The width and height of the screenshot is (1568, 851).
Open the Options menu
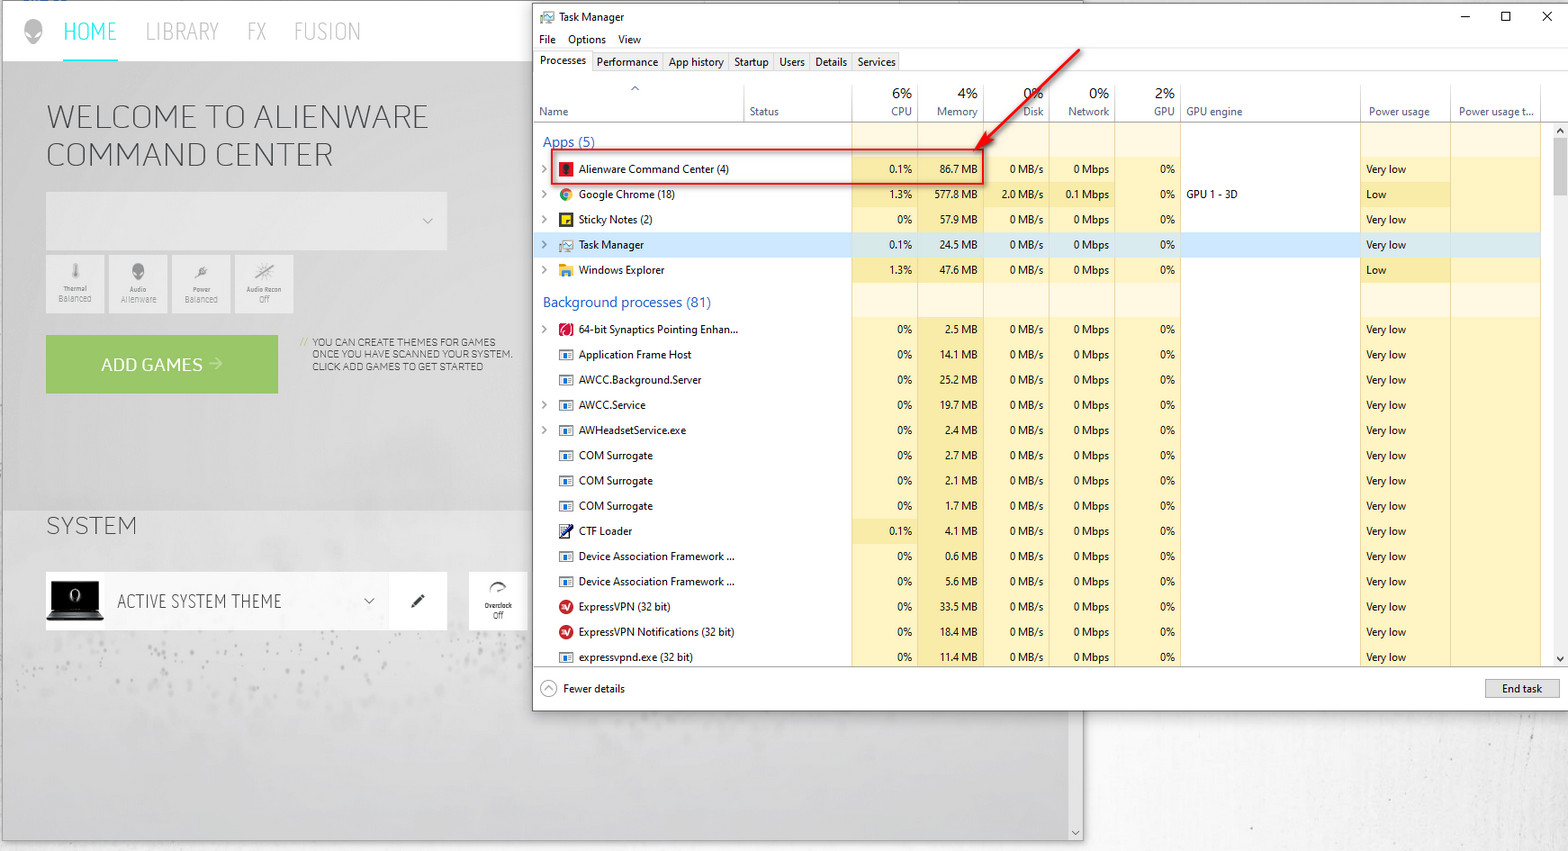point(587,40)
